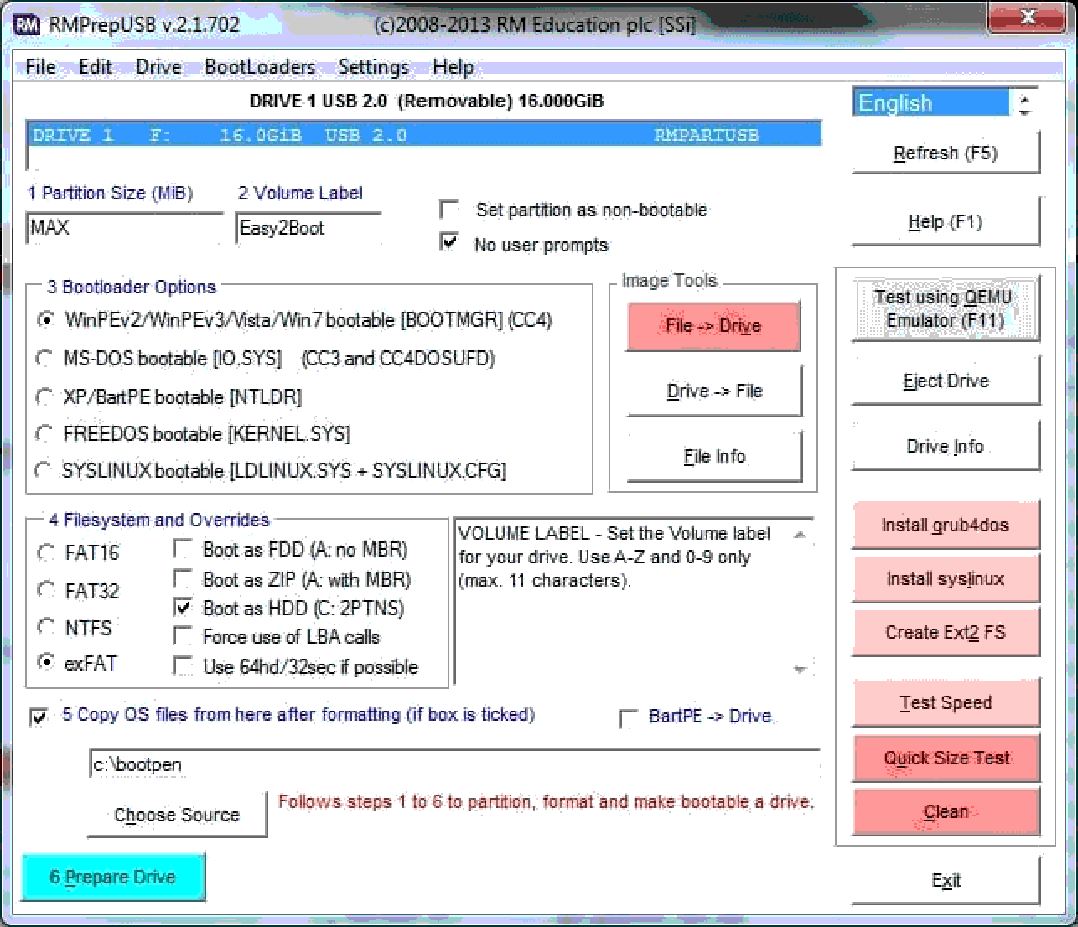Enable Set partition as non-bootable
Image resolution: width=1078 pixels, height=927 pixels.
pos(451,210)
